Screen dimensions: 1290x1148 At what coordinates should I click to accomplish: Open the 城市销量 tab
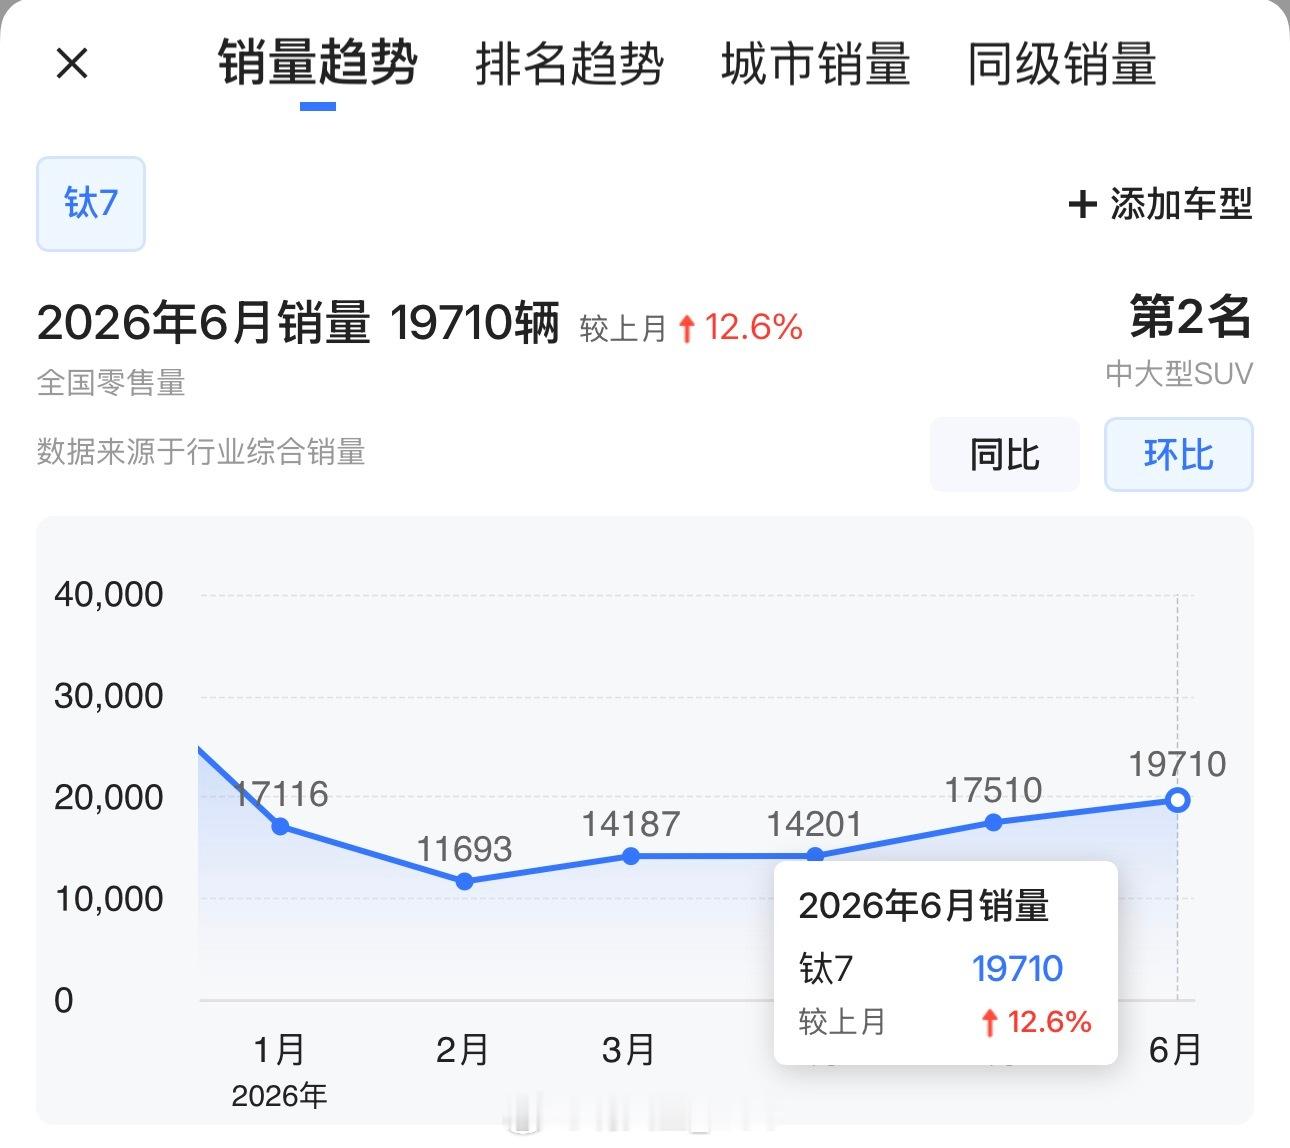816,64
